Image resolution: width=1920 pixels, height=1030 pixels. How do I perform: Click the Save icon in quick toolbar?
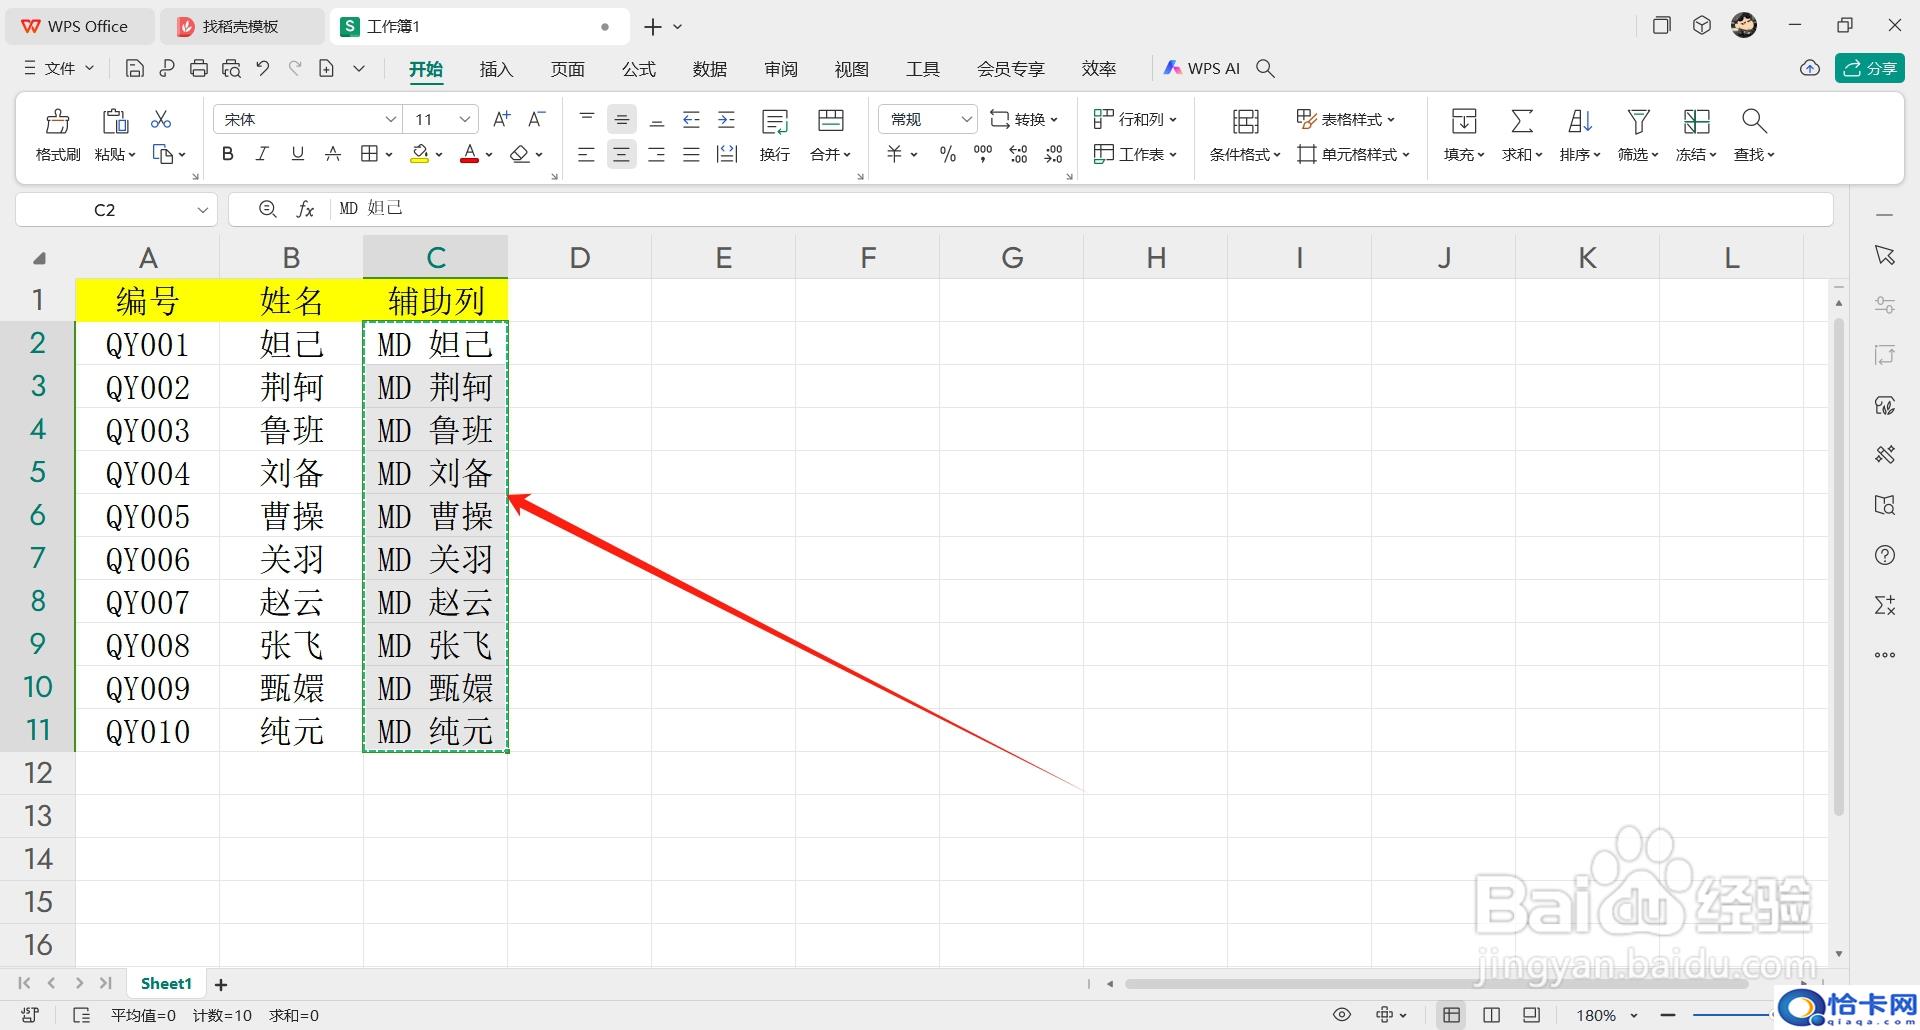(x=135, y=68)
